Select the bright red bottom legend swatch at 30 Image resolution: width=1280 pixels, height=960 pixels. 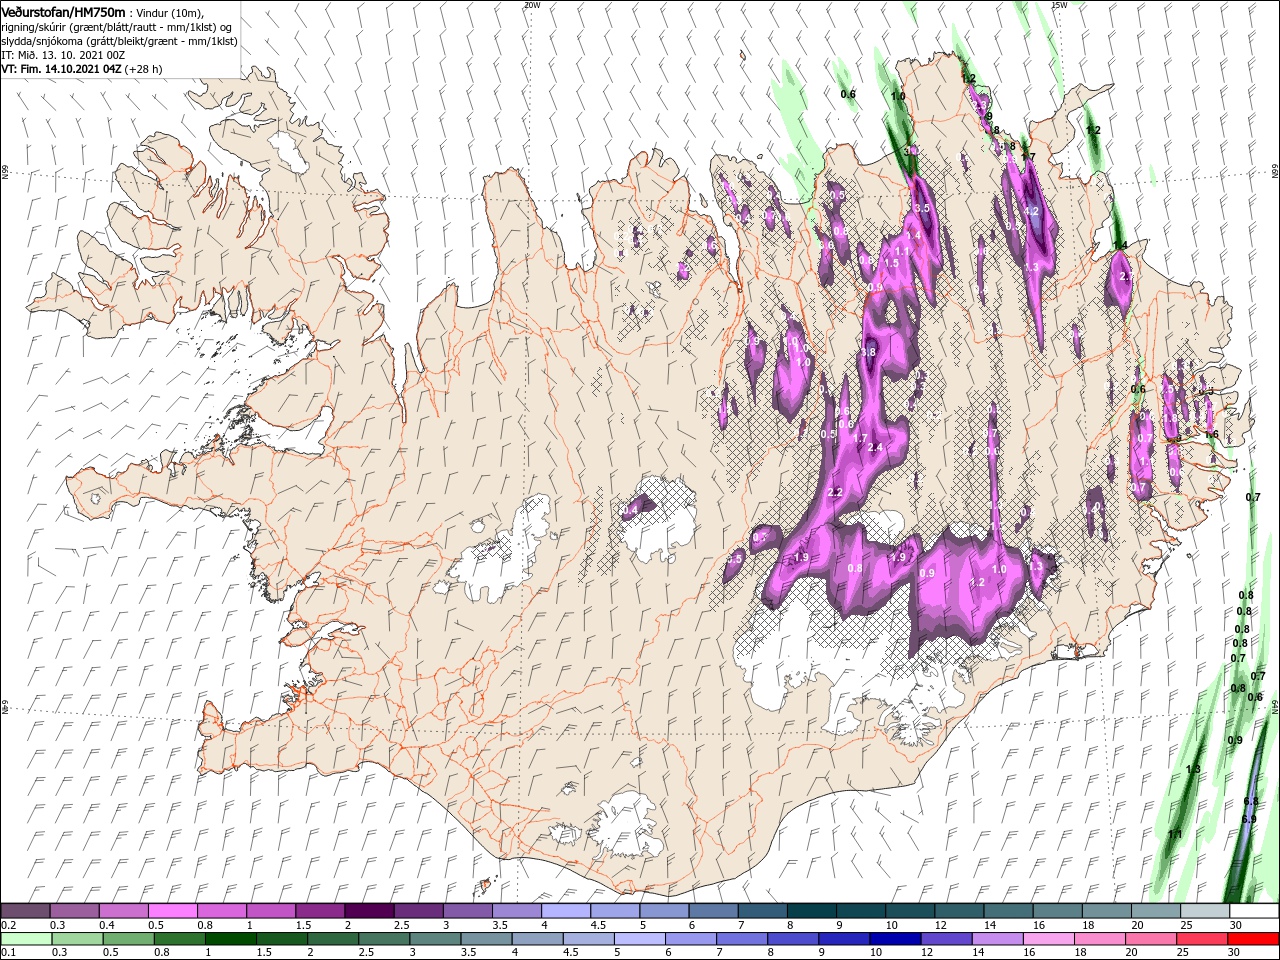1252,939
